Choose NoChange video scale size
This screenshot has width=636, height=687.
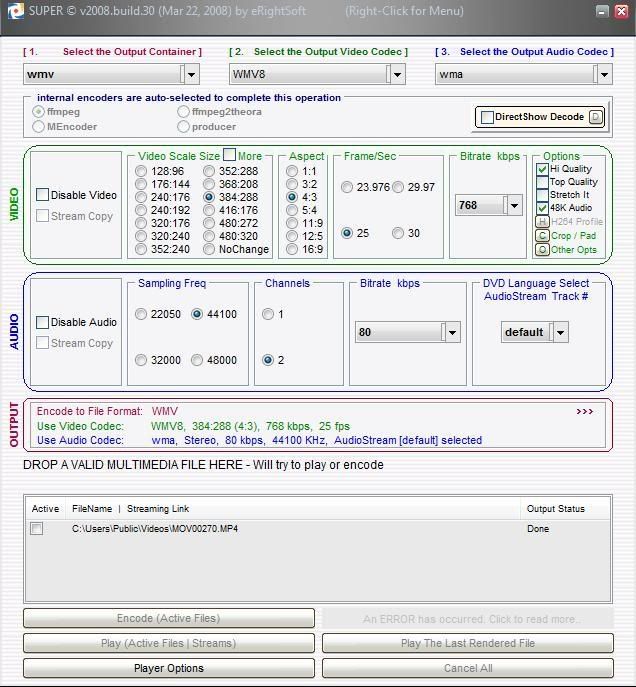coord(209,249)
